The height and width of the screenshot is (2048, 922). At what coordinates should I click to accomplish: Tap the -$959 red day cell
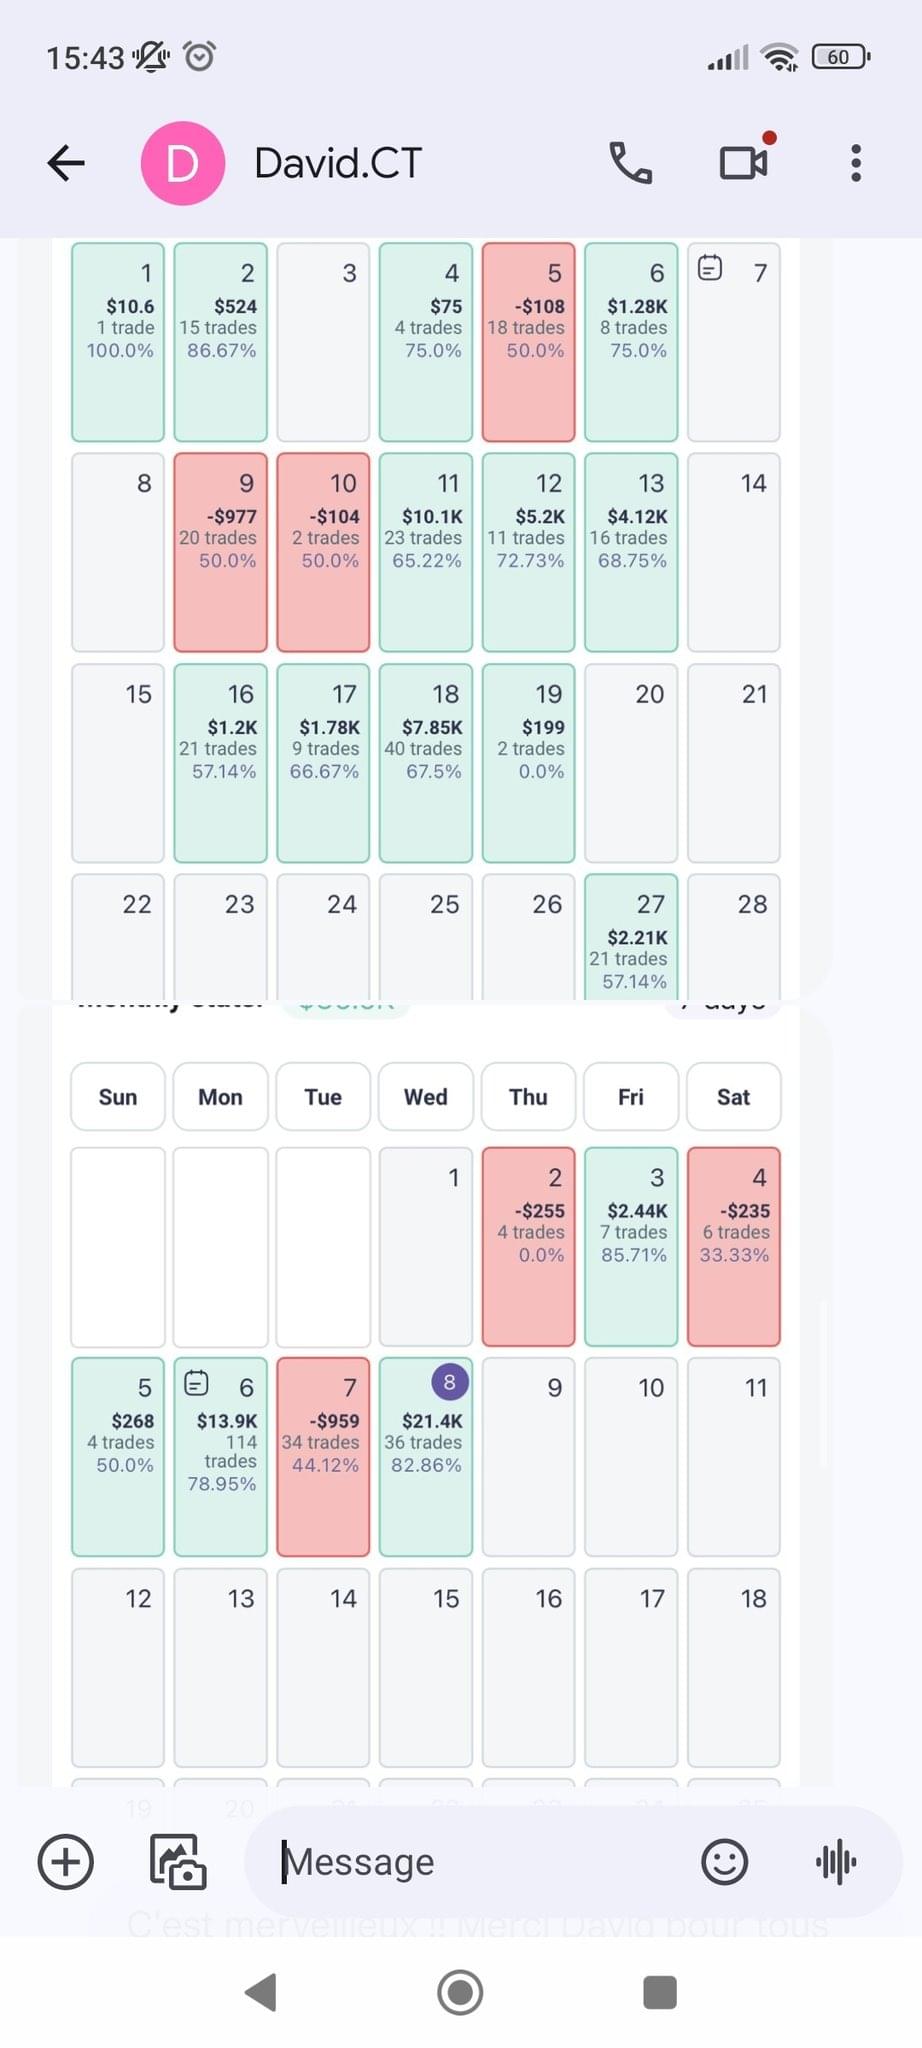[323, 1456]
